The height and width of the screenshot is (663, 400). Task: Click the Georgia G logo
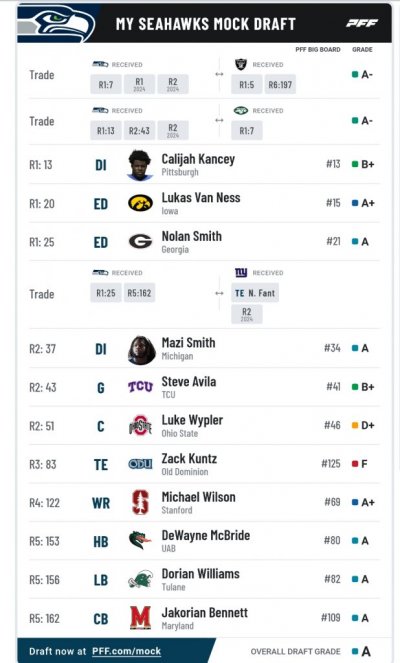[140, 241]
